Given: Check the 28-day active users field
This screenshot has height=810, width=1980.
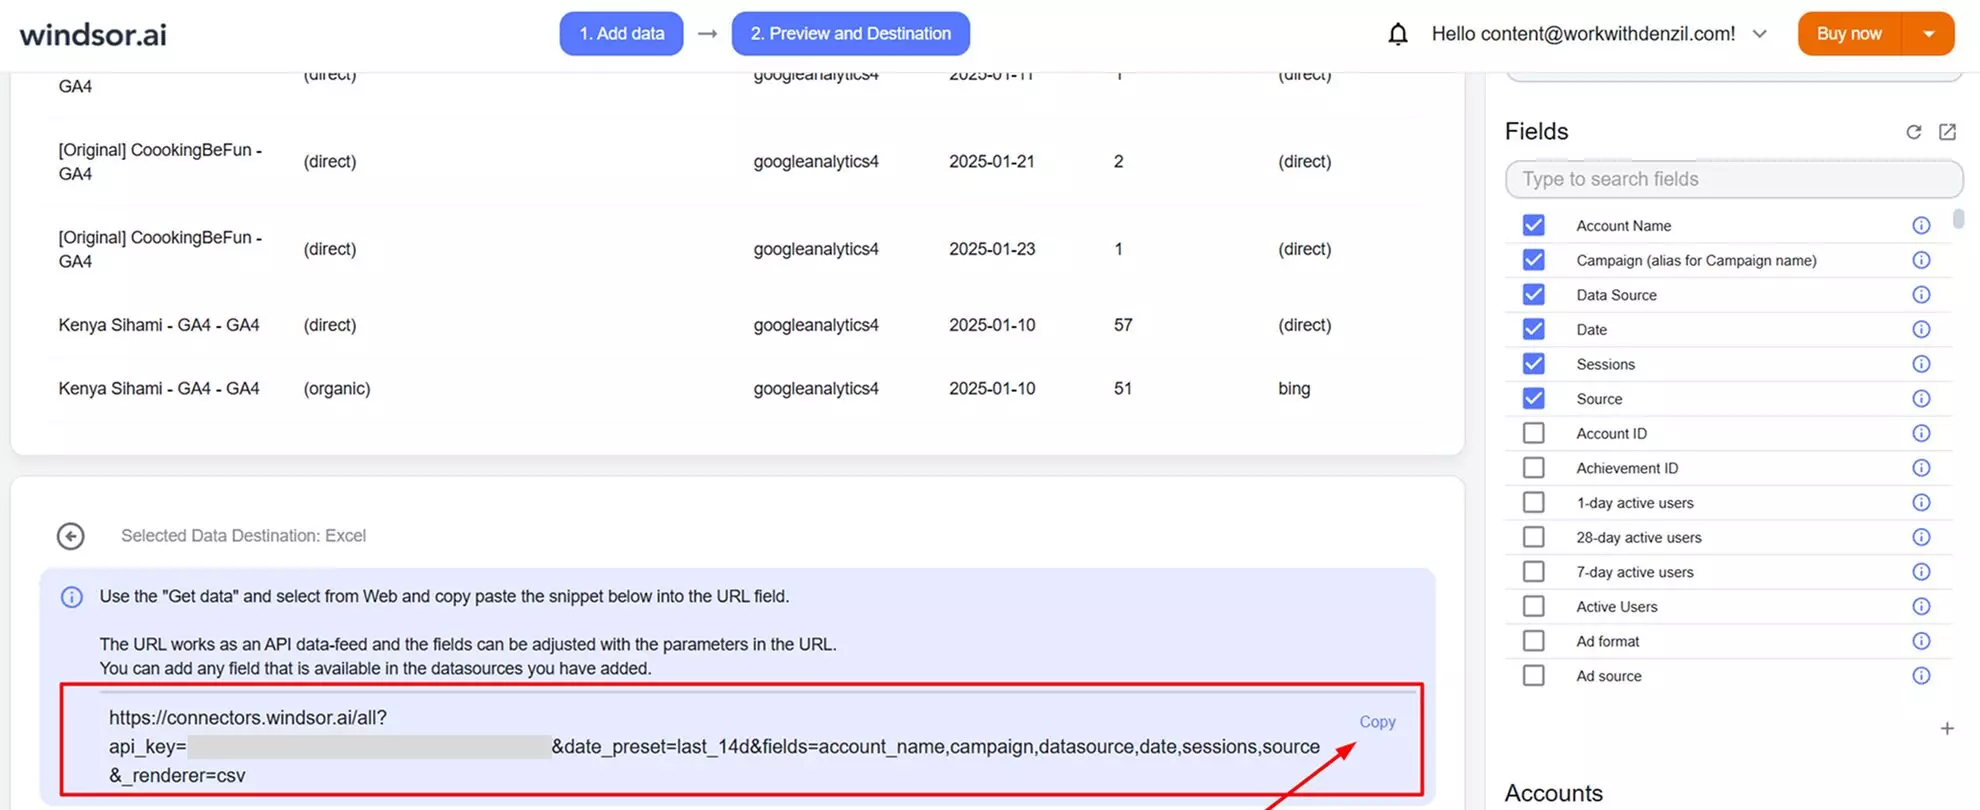Looking at the screenshot, I should pos(1533,537).
